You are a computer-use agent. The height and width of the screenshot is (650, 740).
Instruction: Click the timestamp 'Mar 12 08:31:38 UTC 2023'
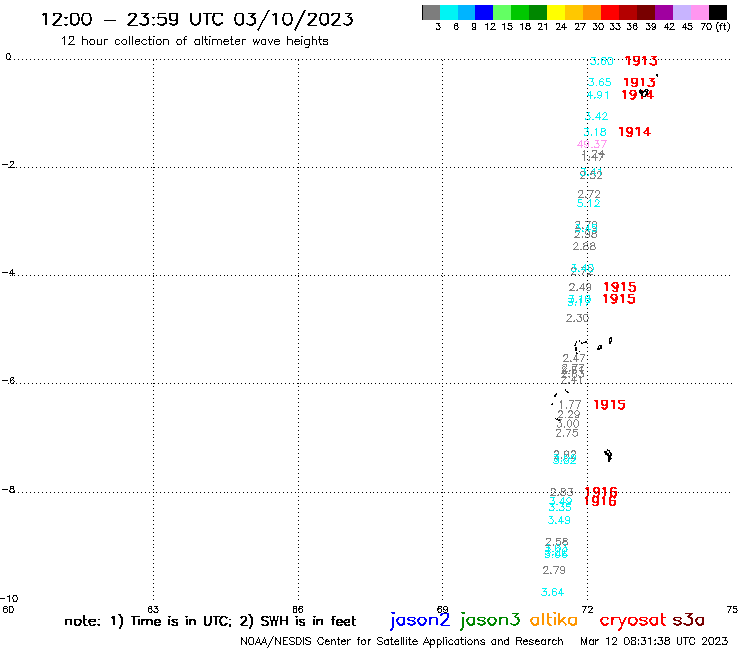654,641
